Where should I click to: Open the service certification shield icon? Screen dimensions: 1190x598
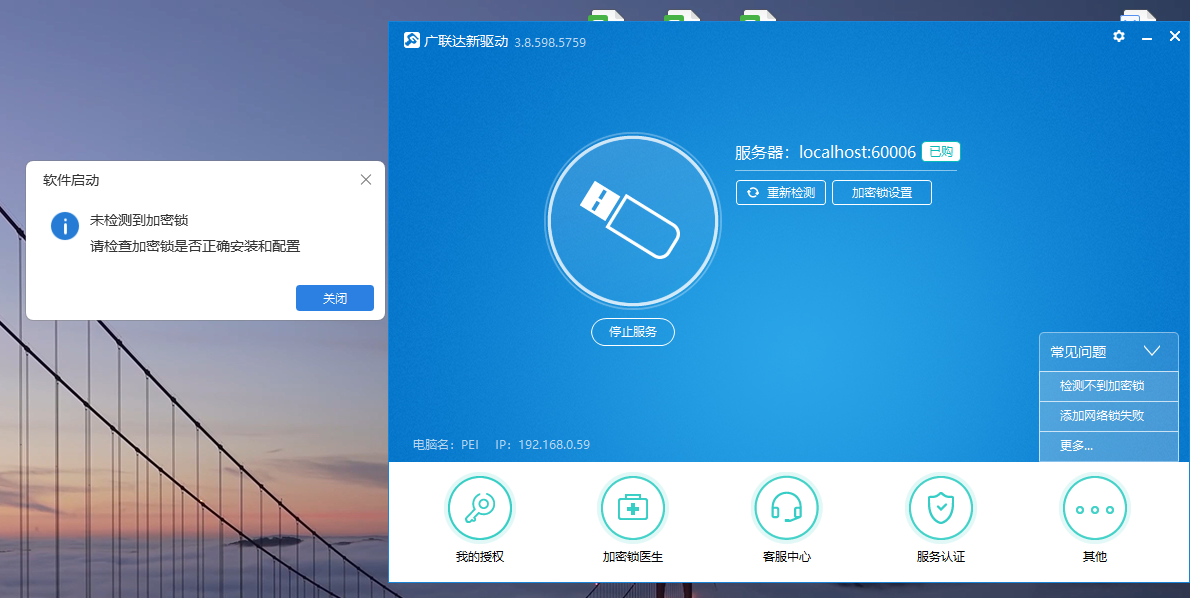click(941, 508)
